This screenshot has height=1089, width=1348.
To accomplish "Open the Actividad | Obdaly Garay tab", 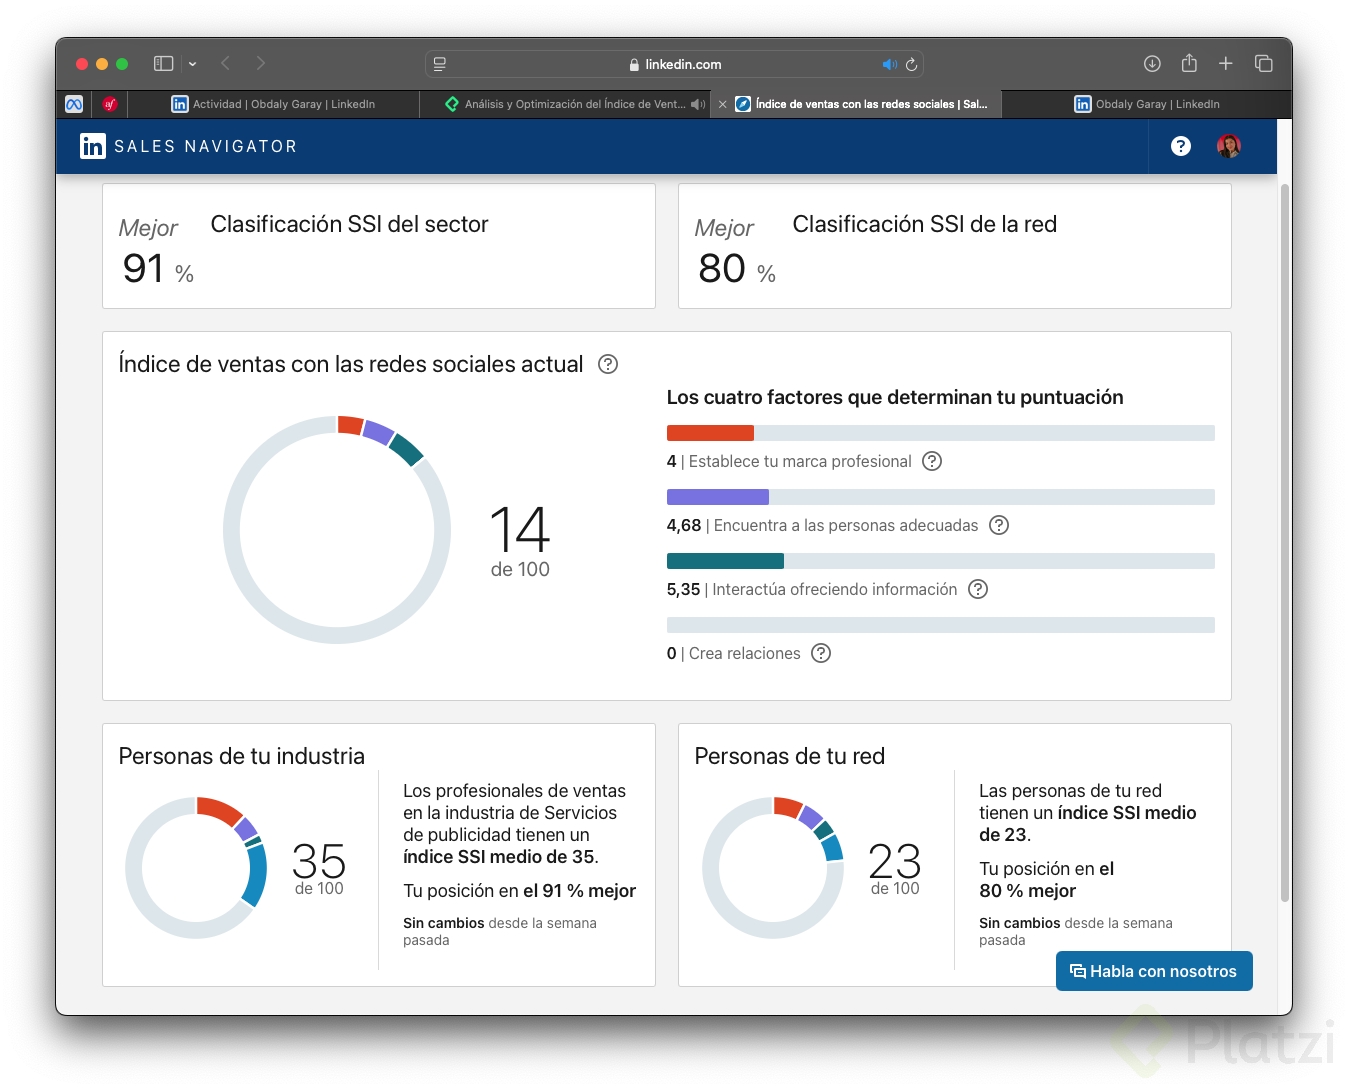I will point(273,104).
